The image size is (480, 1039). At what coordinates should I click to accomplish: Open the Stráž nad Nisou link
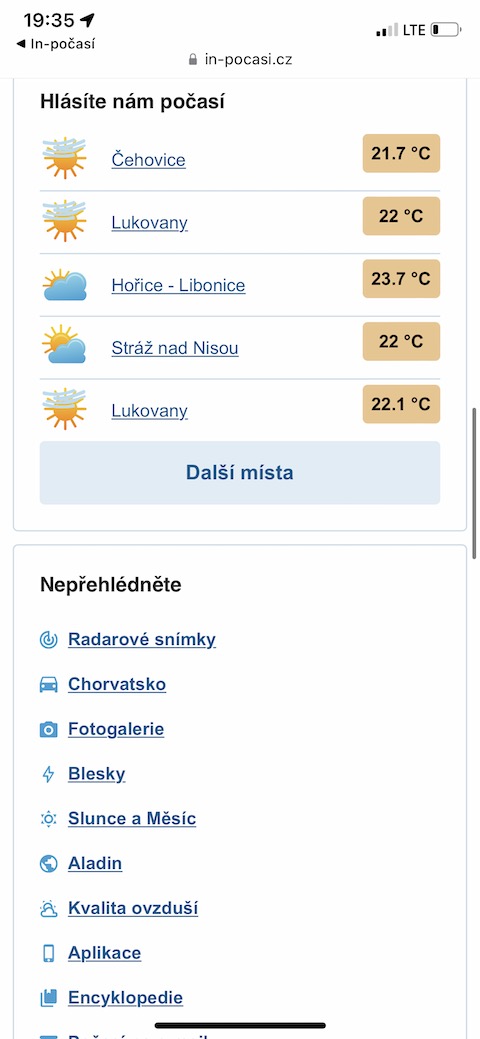pos(175,348)
